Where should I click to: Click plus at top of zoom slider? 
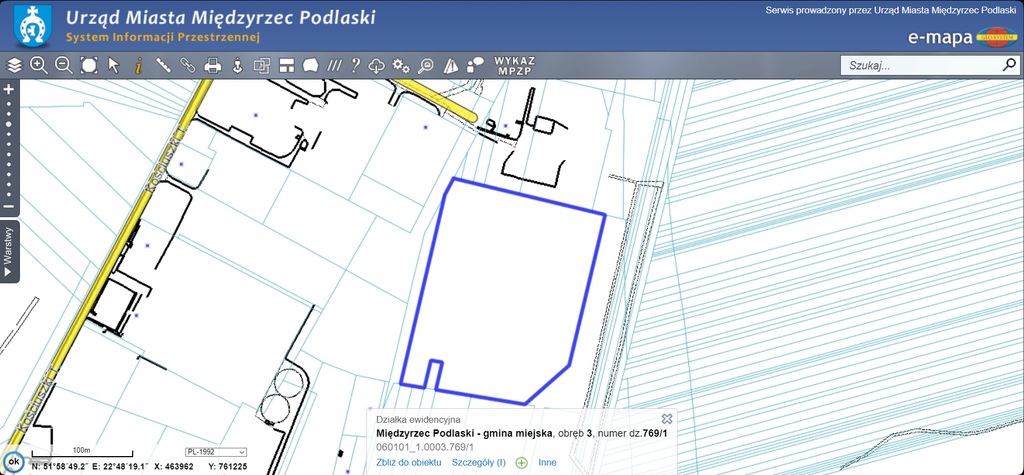click(9, 89)
